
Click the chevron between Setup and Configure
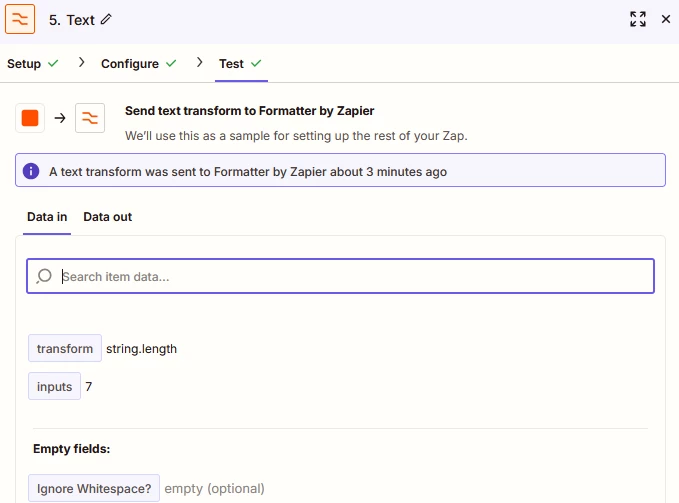click(81, 62)
